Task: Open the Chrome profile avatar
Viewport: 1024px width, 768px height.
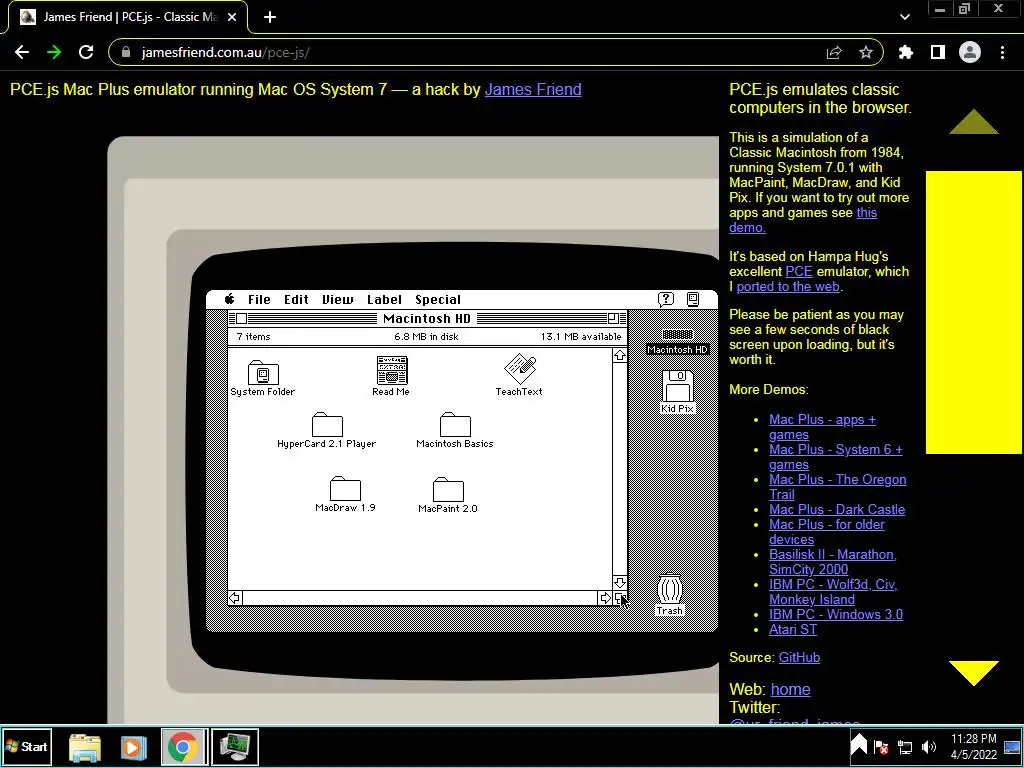Action: pyautogui.click(x=970, y=52)
